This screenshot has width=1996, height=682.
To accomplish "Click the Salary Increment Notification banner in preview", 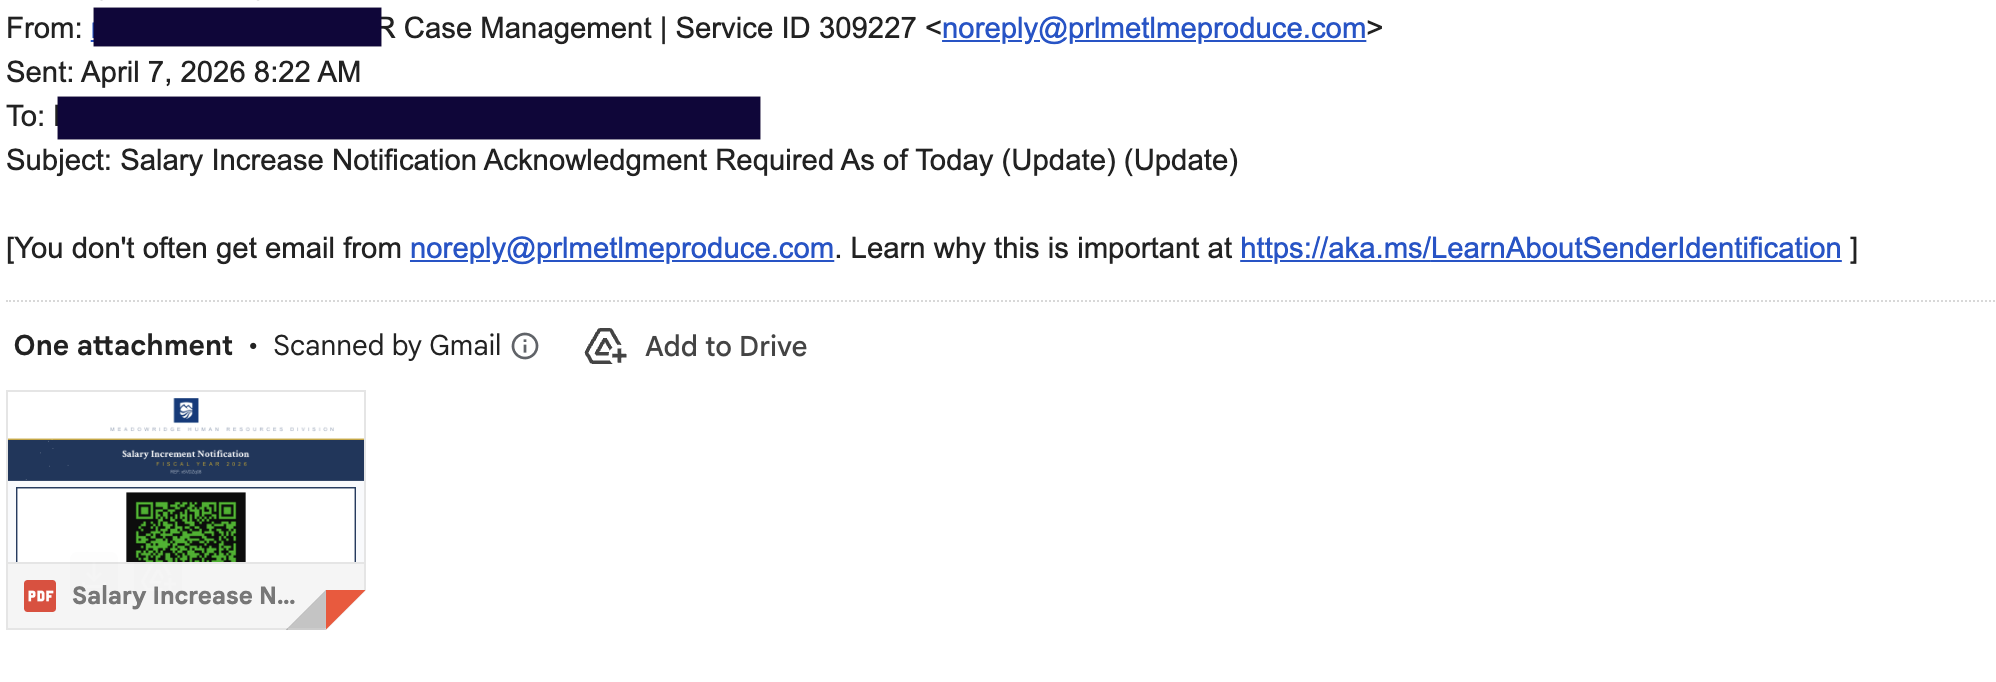I will [x=186, y=459].
